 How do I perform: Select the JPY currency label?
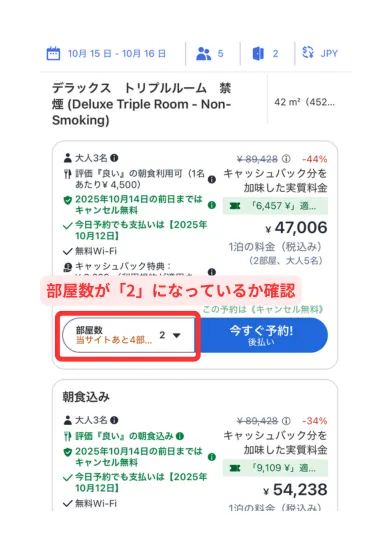[x=329, y=53]
